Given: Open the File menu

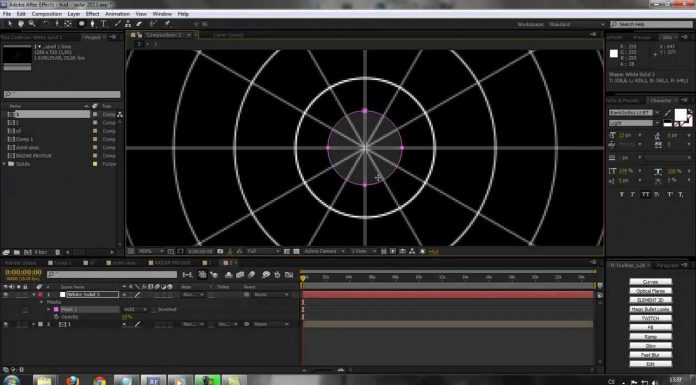Looking at the screenshot, I should (x=7, y=14).
